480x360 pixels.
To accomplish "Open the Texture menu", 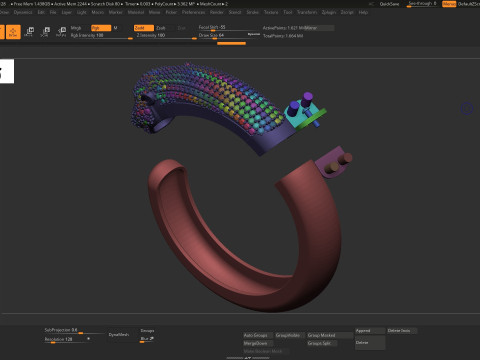I will pos(271,12).
